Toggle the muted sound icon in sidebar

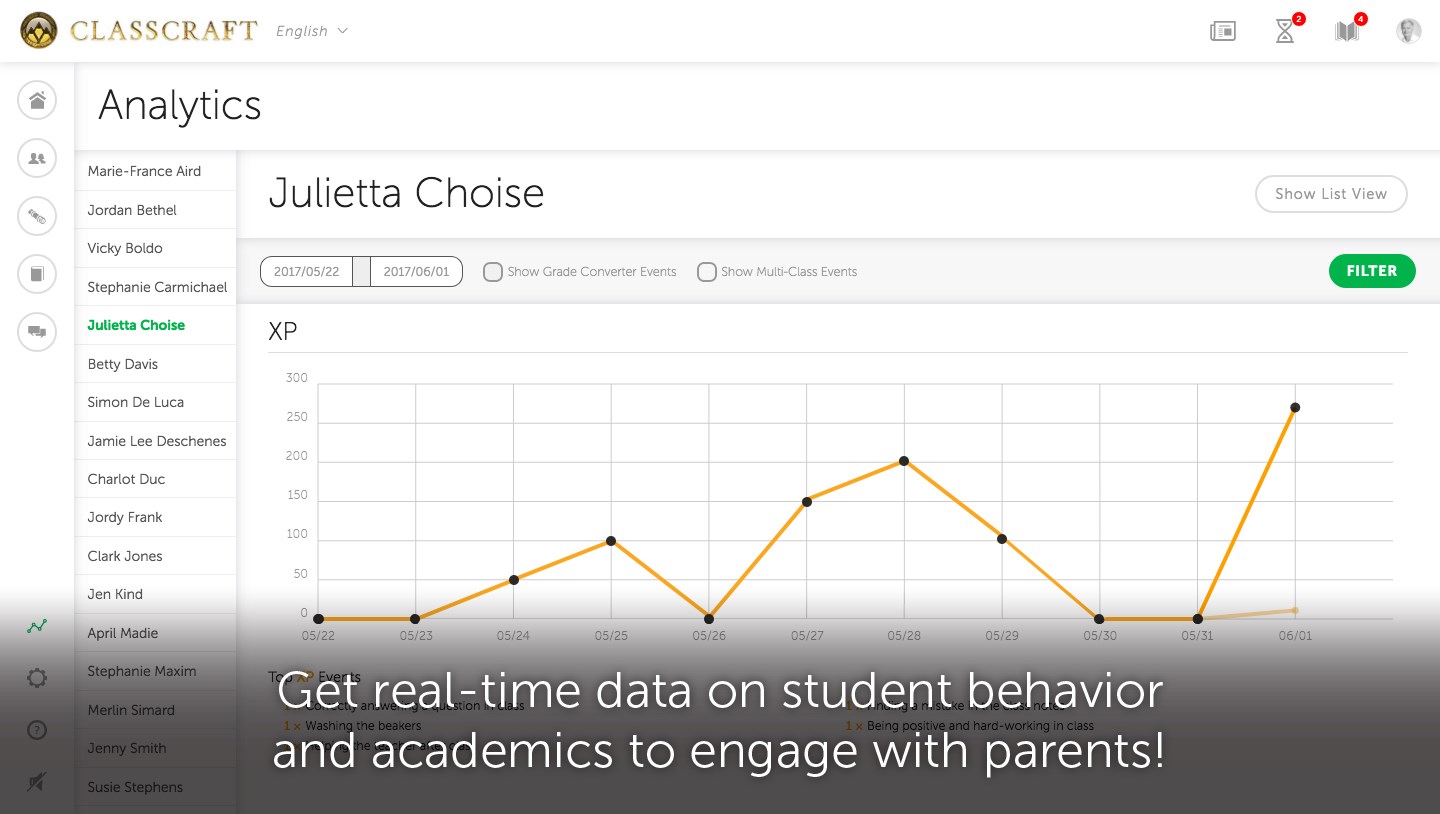37,782
